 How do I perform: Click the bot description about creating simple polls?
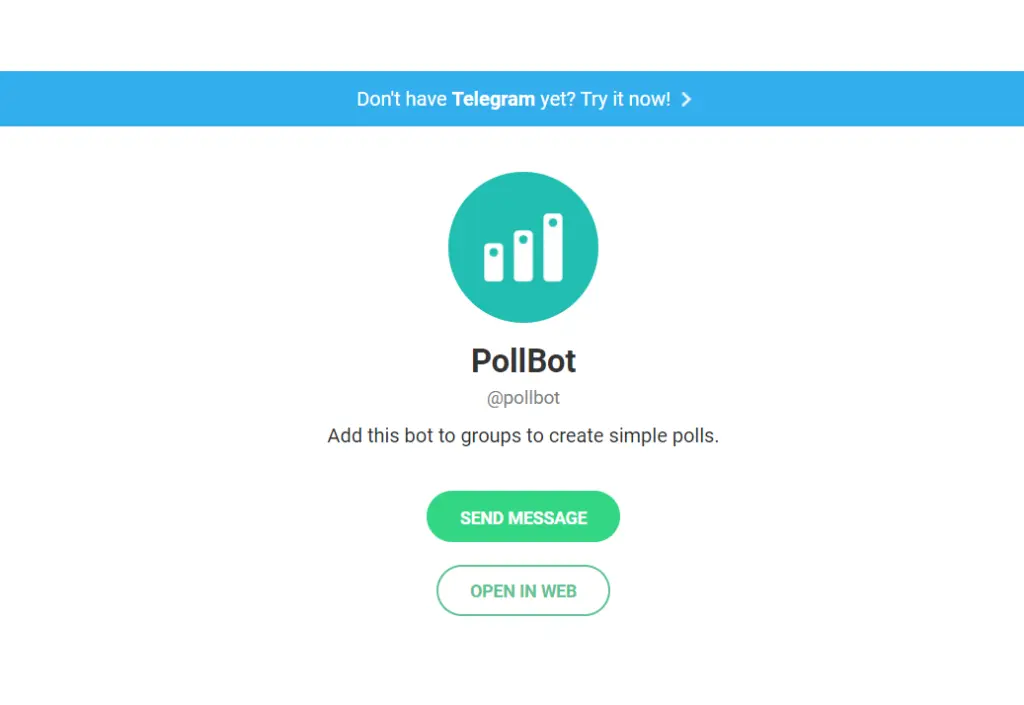pyautogui.click(x=523, y=436)
